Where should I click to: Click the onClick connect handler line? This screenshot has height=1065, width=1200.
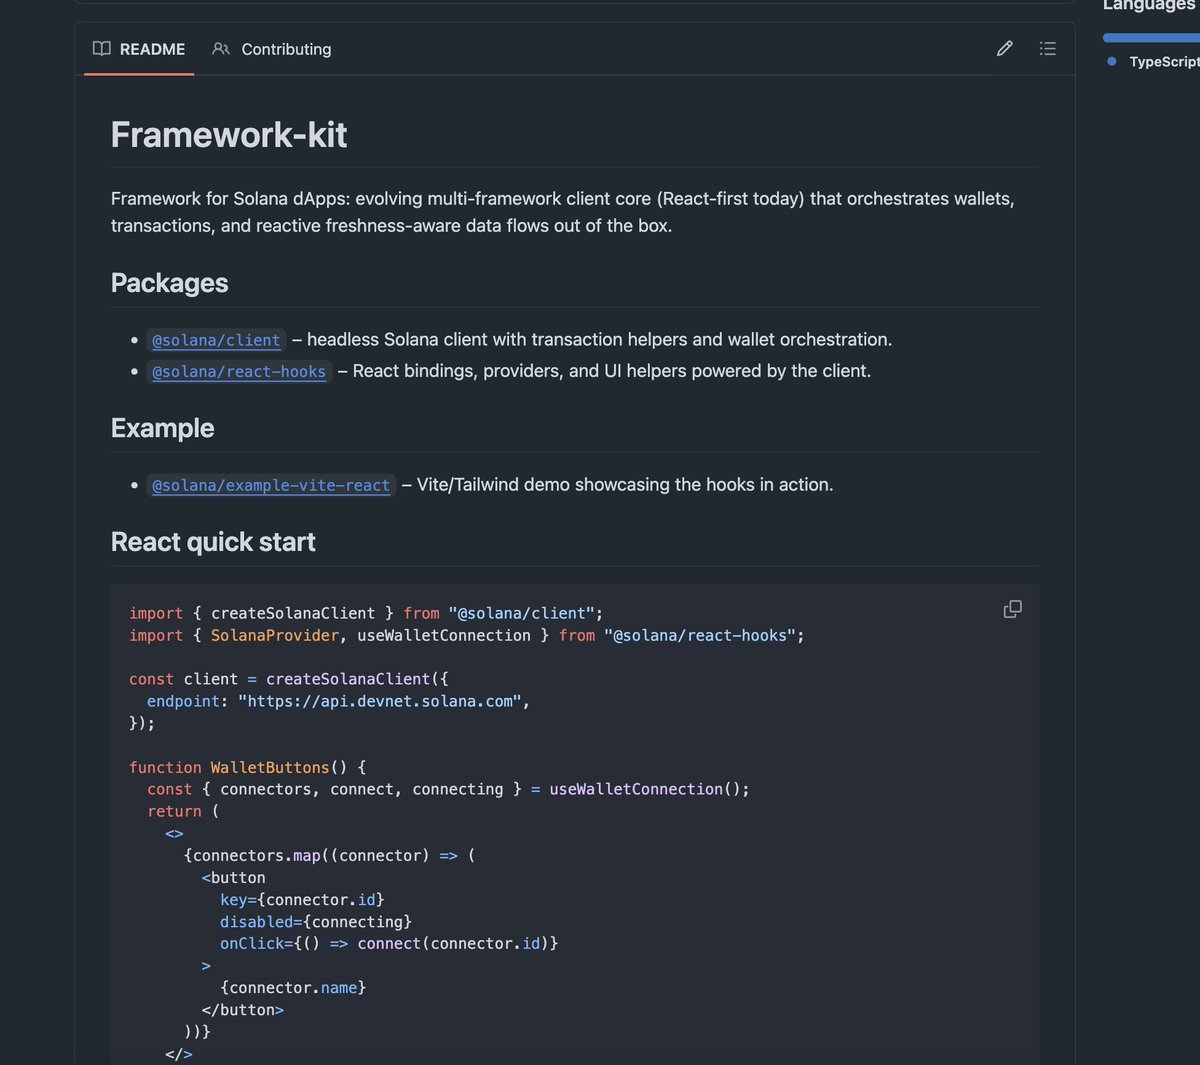[x=389, y=943]
